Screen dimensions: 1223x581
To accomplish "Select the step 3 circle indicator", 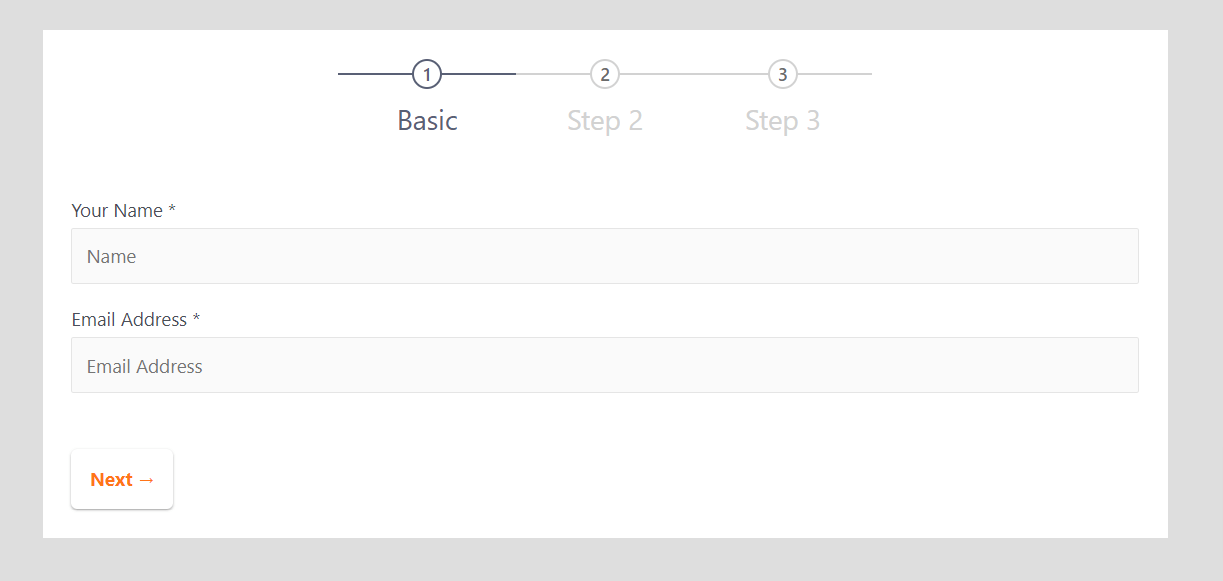I will click(783, 74).
